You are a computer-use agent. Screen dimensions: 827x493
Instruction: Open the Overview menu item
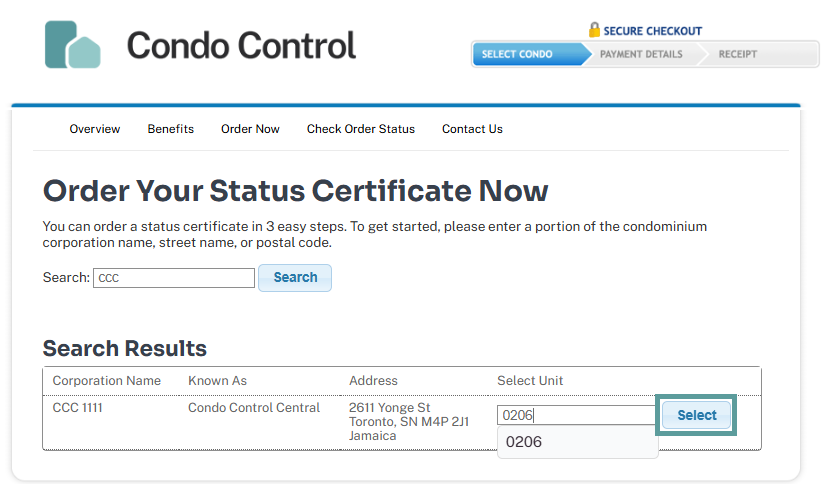[x=95, y=129]
